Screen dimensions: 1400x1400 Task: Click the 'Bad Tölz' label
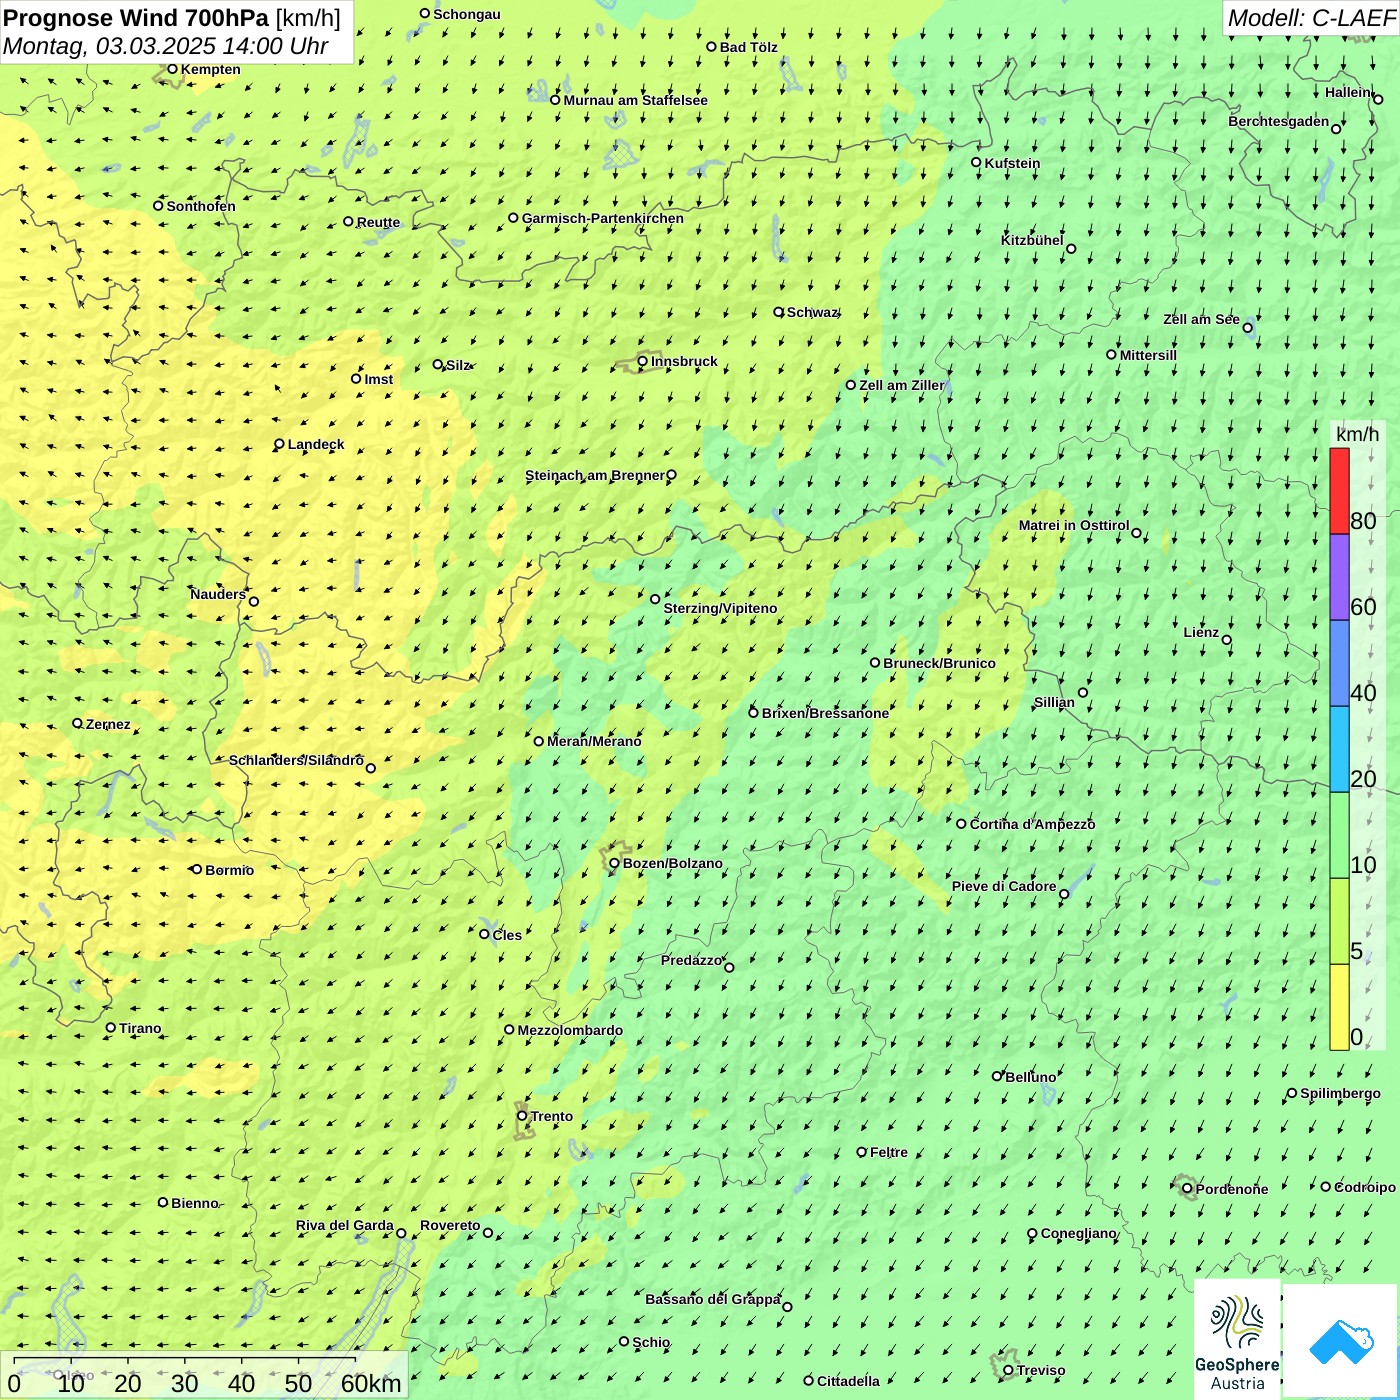[749, 47]
